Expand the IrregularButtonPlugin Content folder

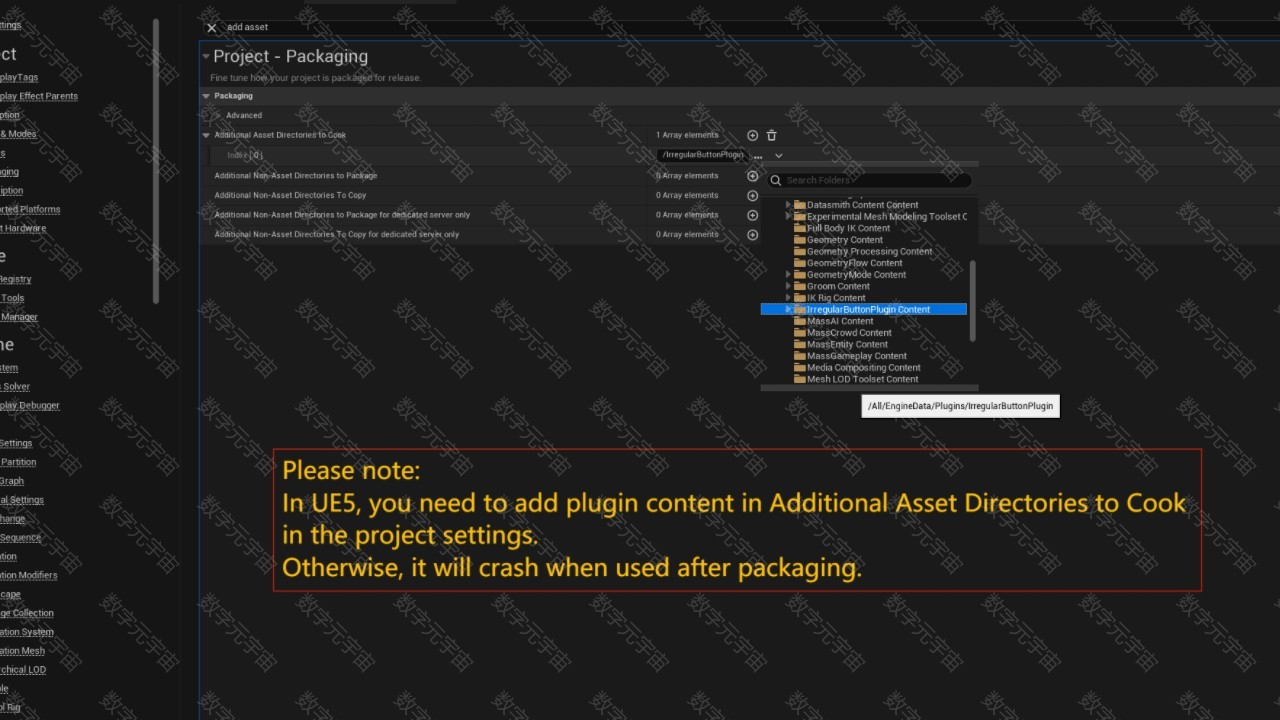tap(788, 310)
